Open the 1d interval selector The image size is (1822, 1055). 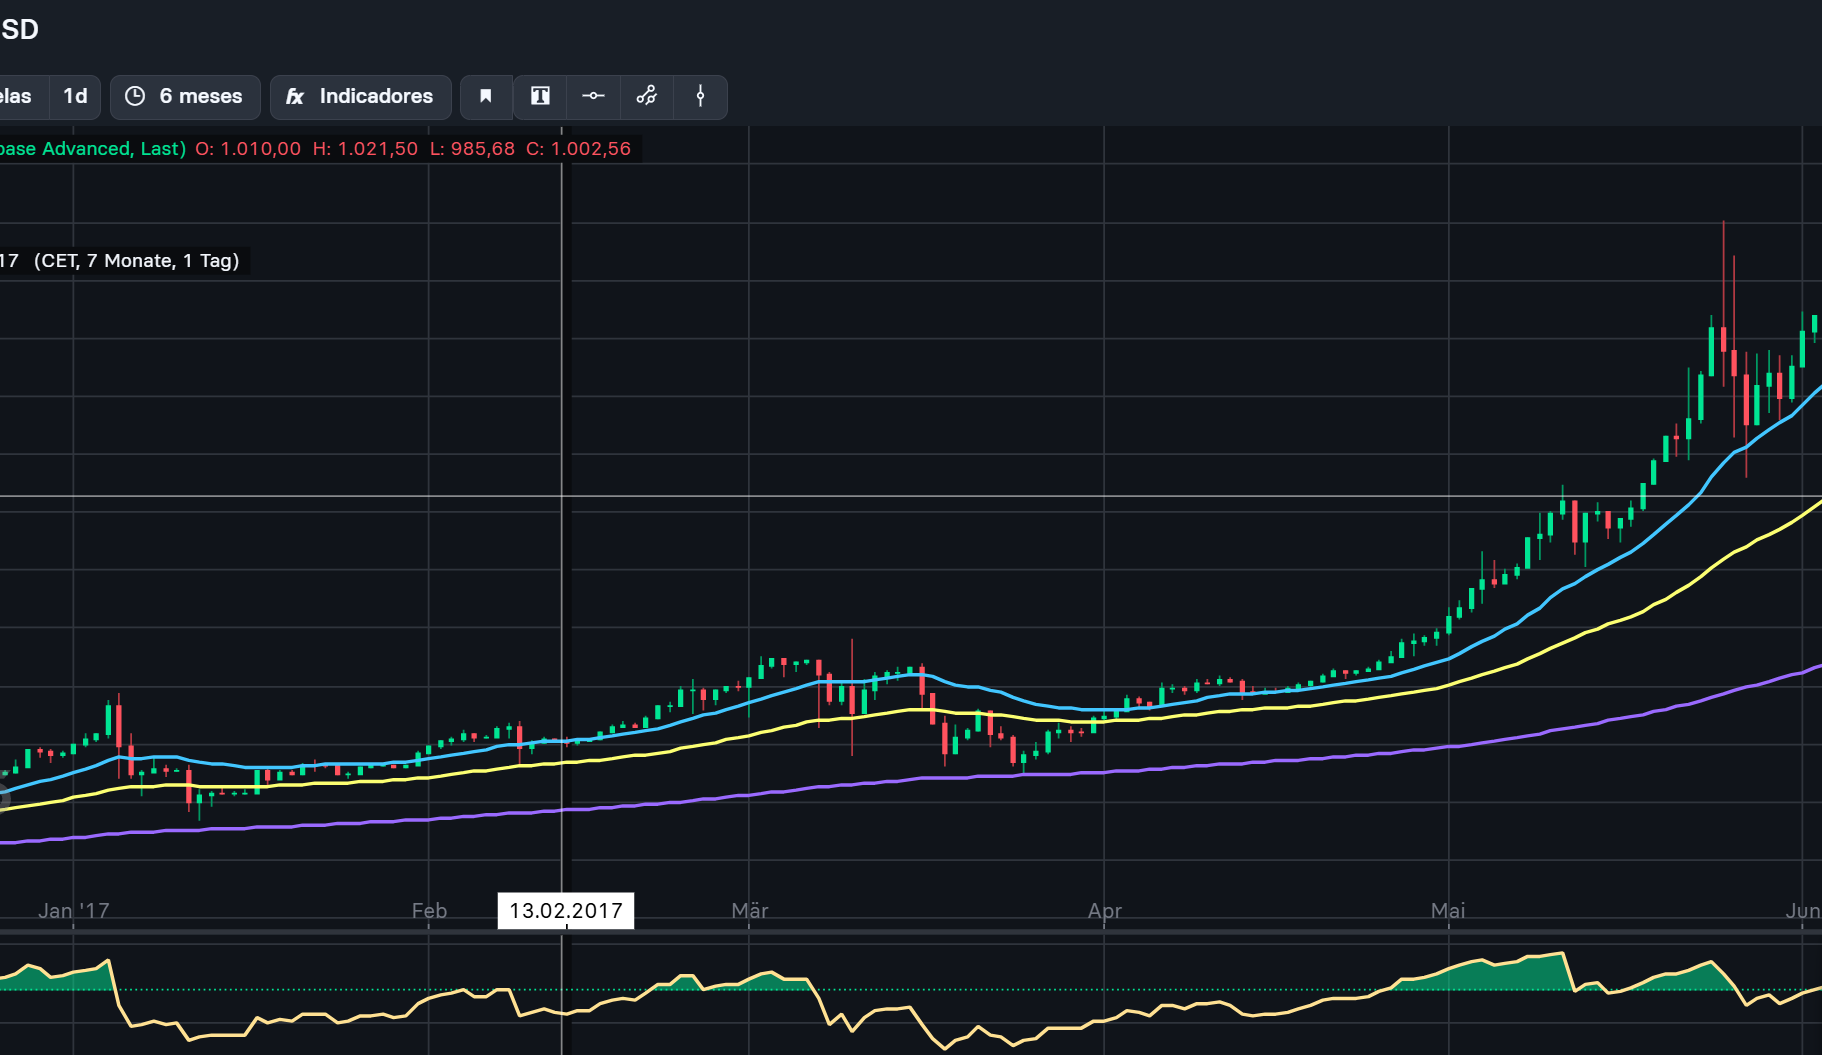coord(75,96)
